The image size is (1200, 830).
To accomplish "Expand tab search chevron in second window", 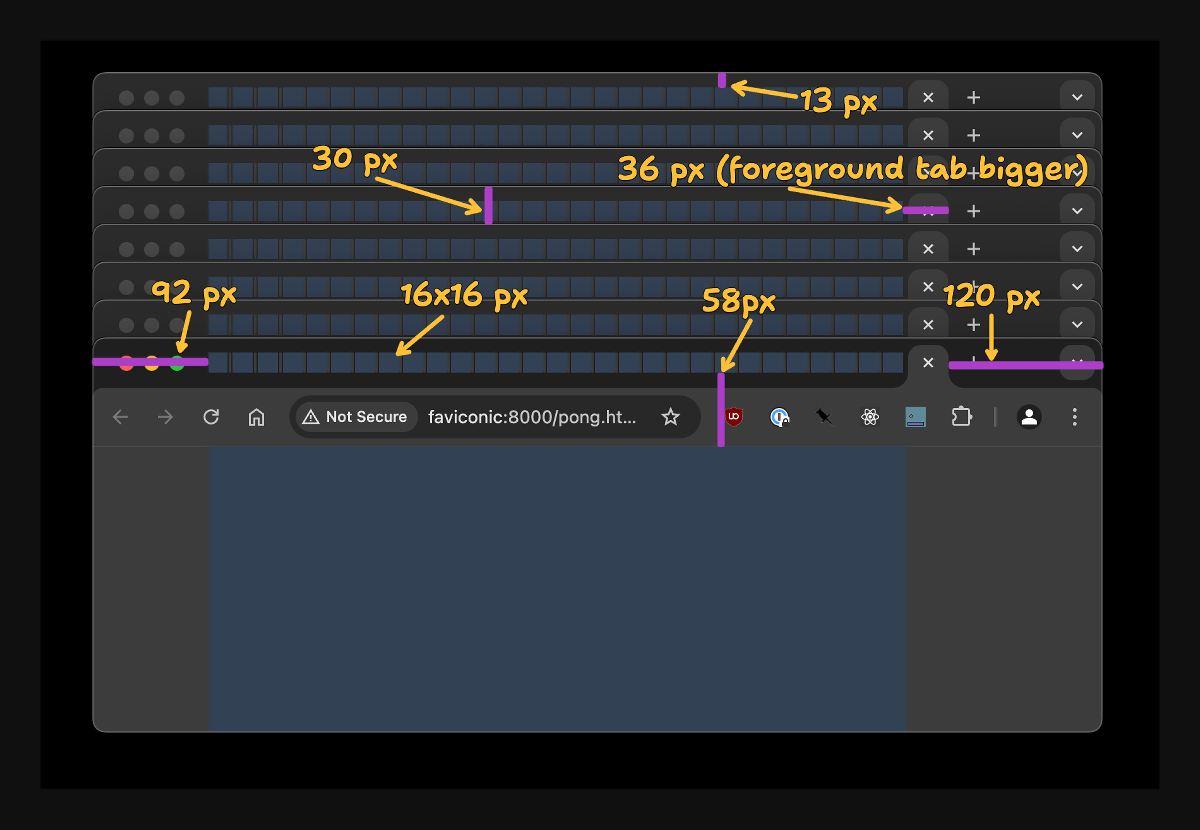I will 1077,135.
